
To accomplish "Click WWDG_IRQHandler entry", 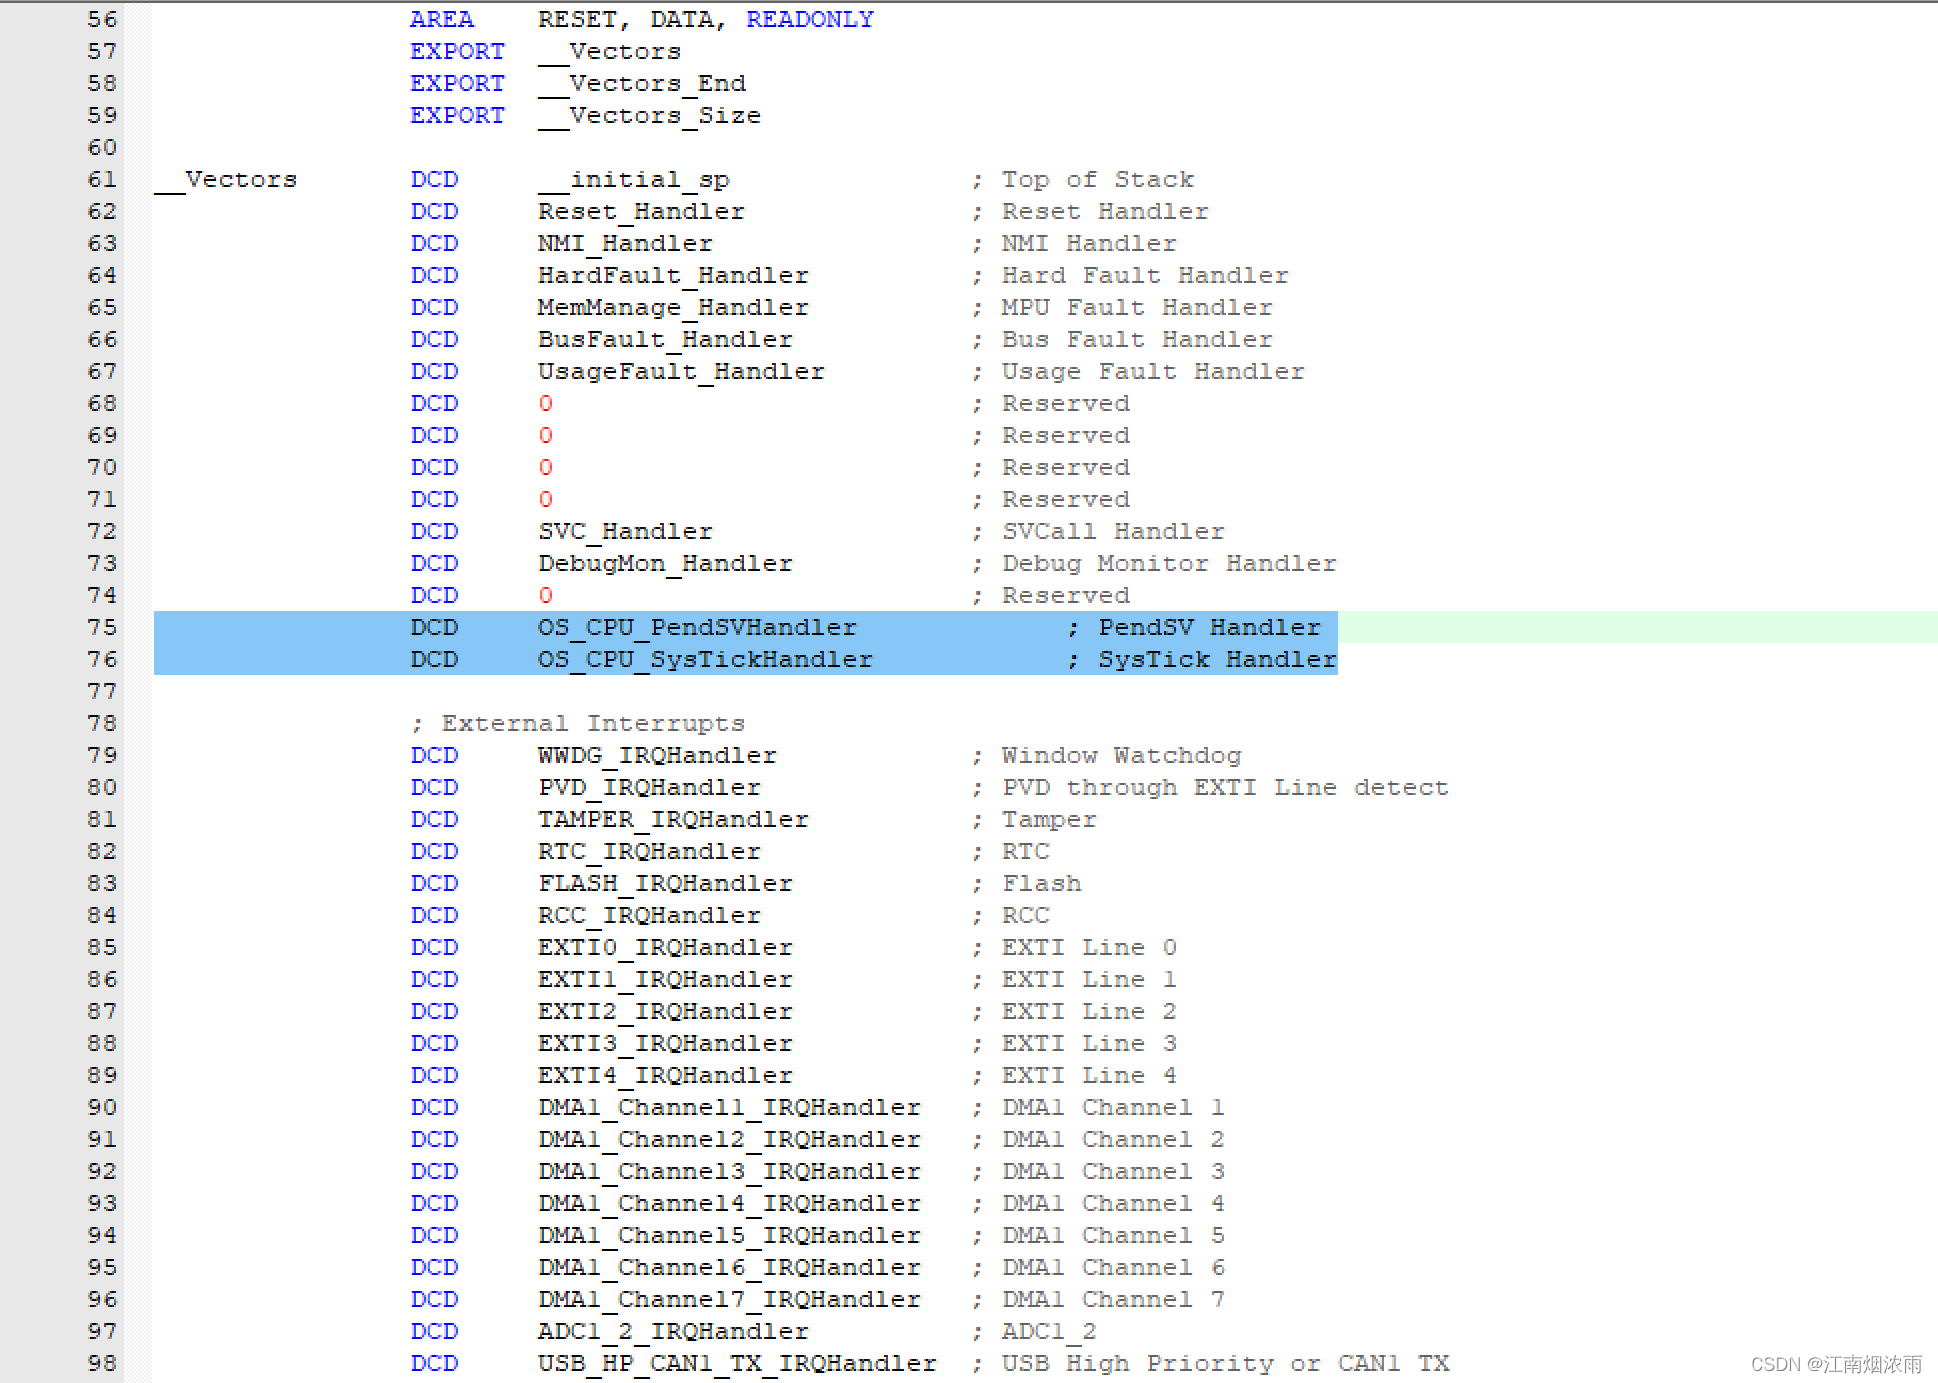I will pos(657,755).
